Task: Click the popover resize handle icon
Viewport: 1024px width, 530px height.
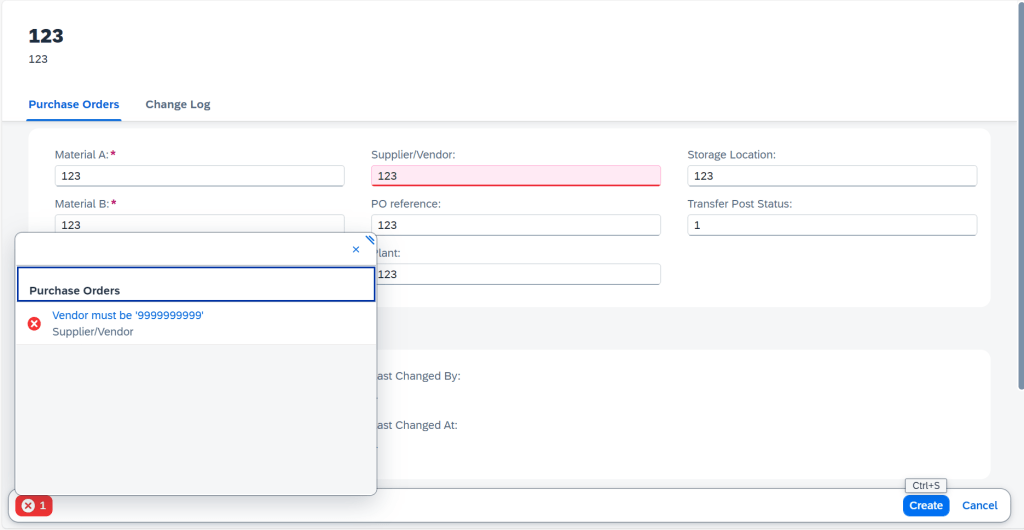Action: coord(369,240)
